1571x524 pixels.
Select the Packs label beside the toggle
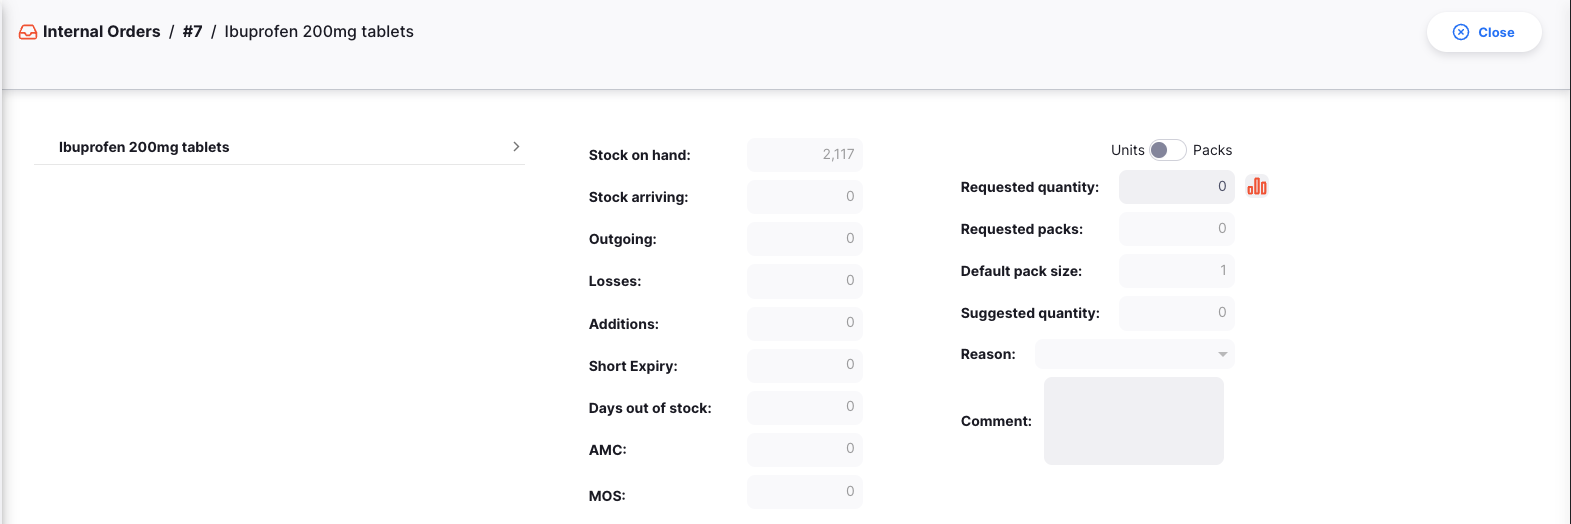click(1212, 150)
